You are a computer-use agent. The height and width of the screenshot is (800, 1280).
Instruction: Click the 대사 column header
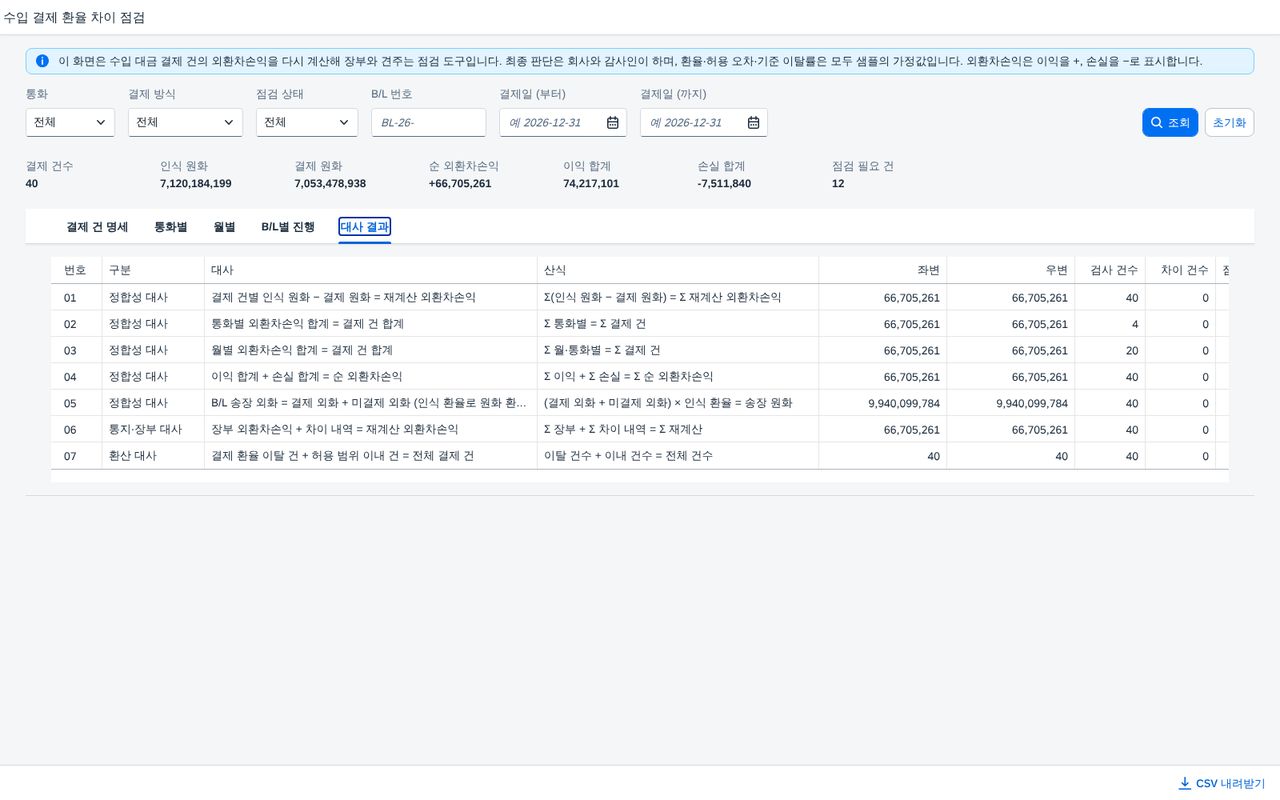coord(370,270)
